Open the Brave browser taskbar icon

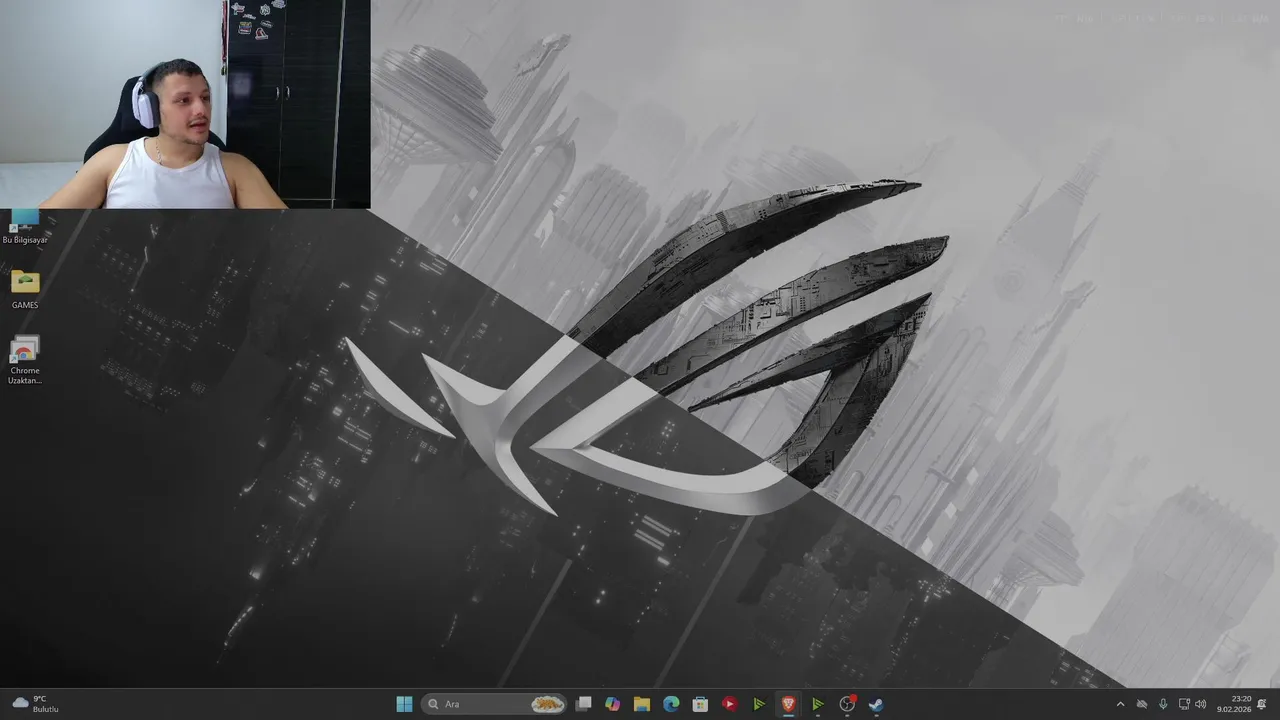[788, 704]
